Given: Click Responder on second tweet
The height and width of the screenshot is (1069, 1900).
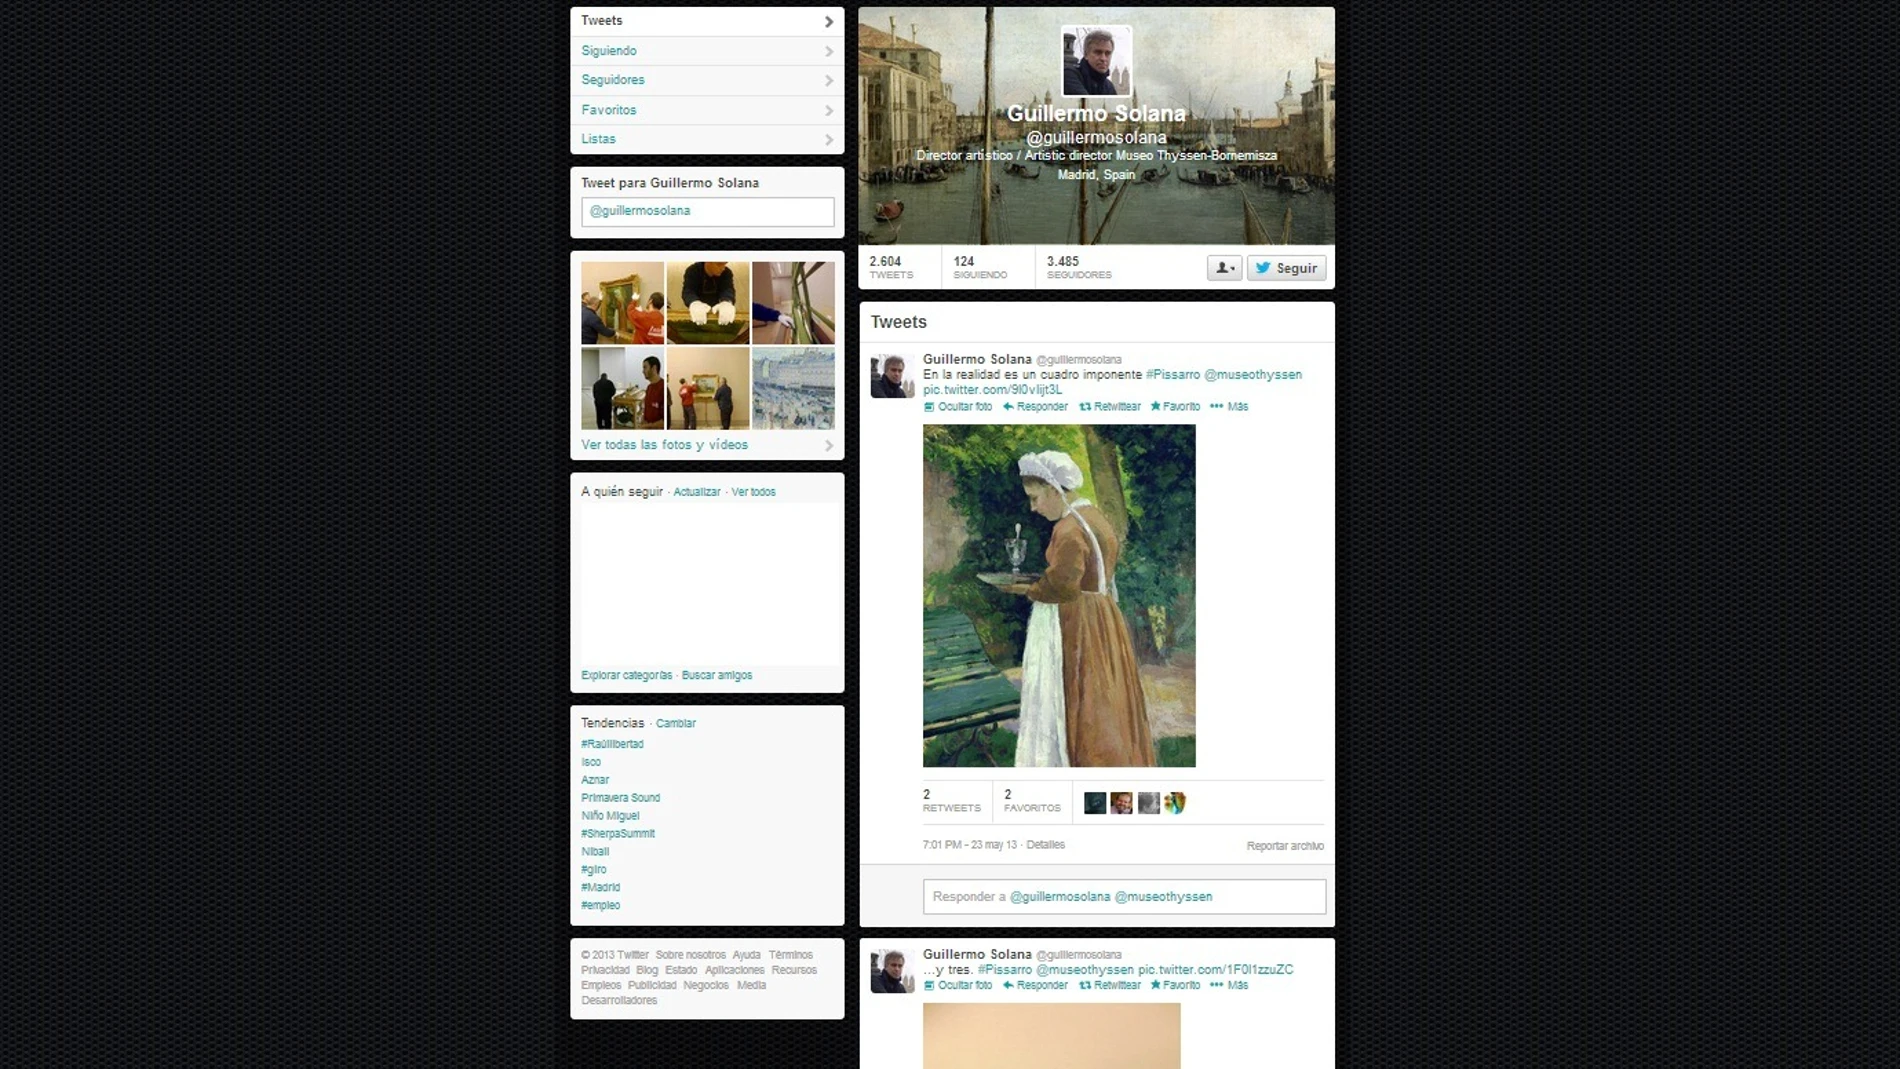Looking at the screenshot, I should coord(1035,986).
